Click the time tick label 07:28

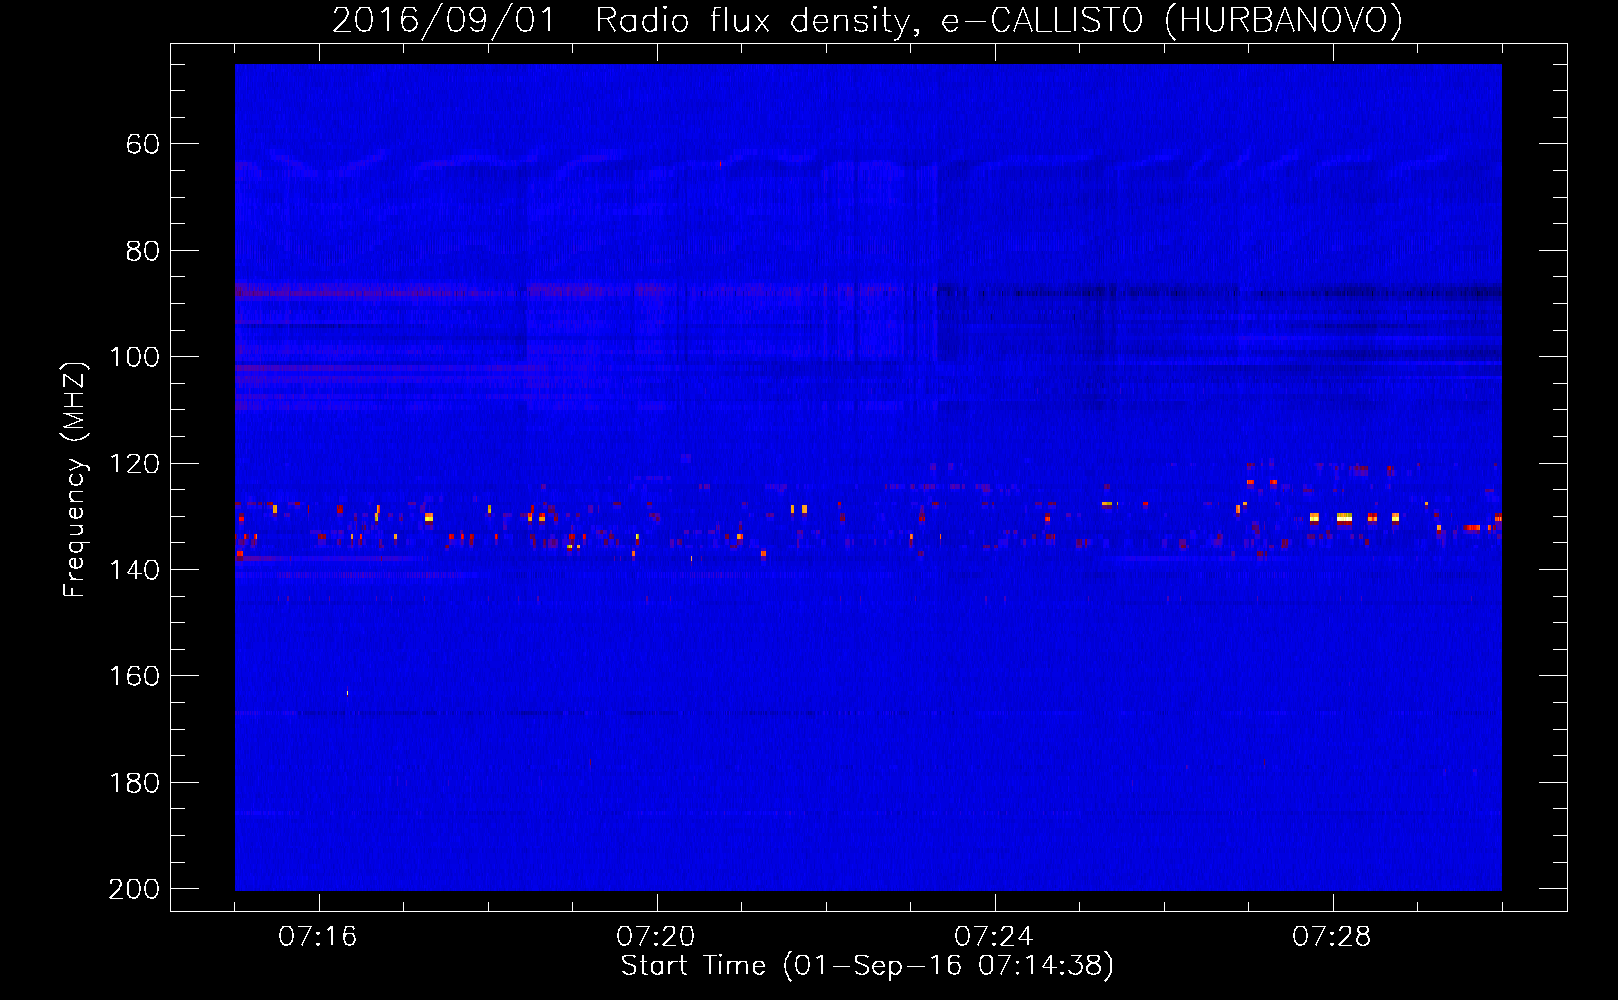1332,937
